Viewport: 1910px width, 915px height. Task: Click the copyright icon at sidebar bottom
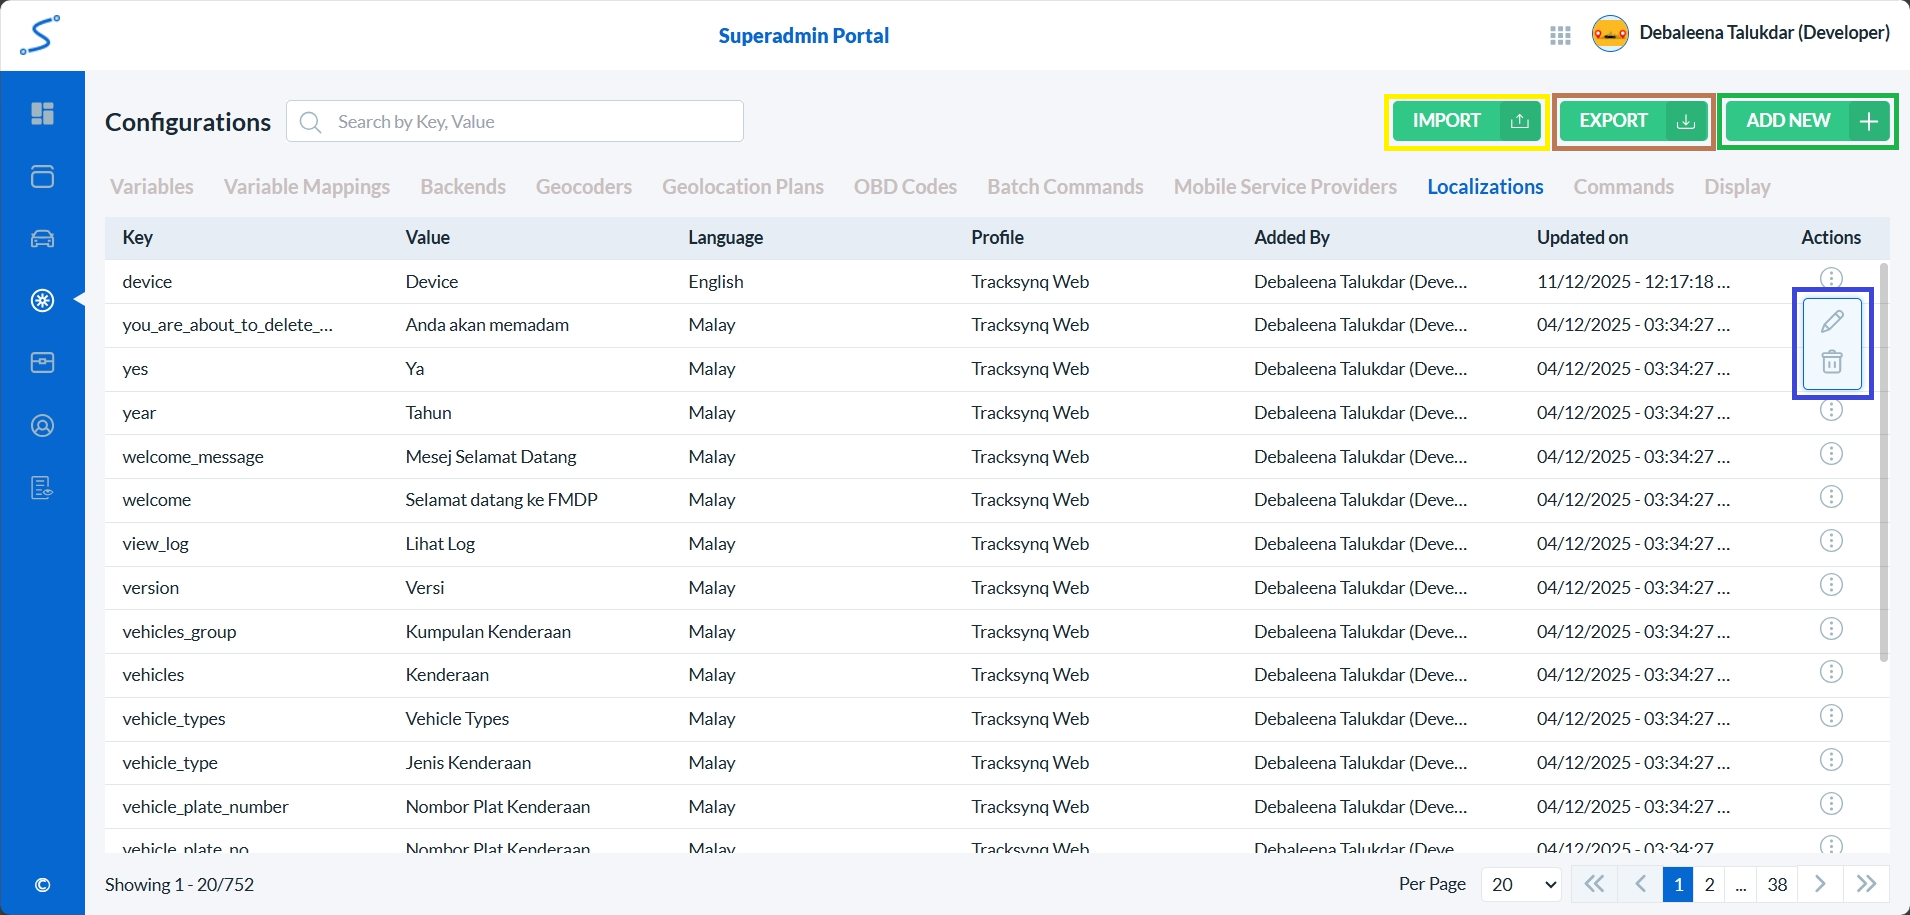click(x=43, y=885)
